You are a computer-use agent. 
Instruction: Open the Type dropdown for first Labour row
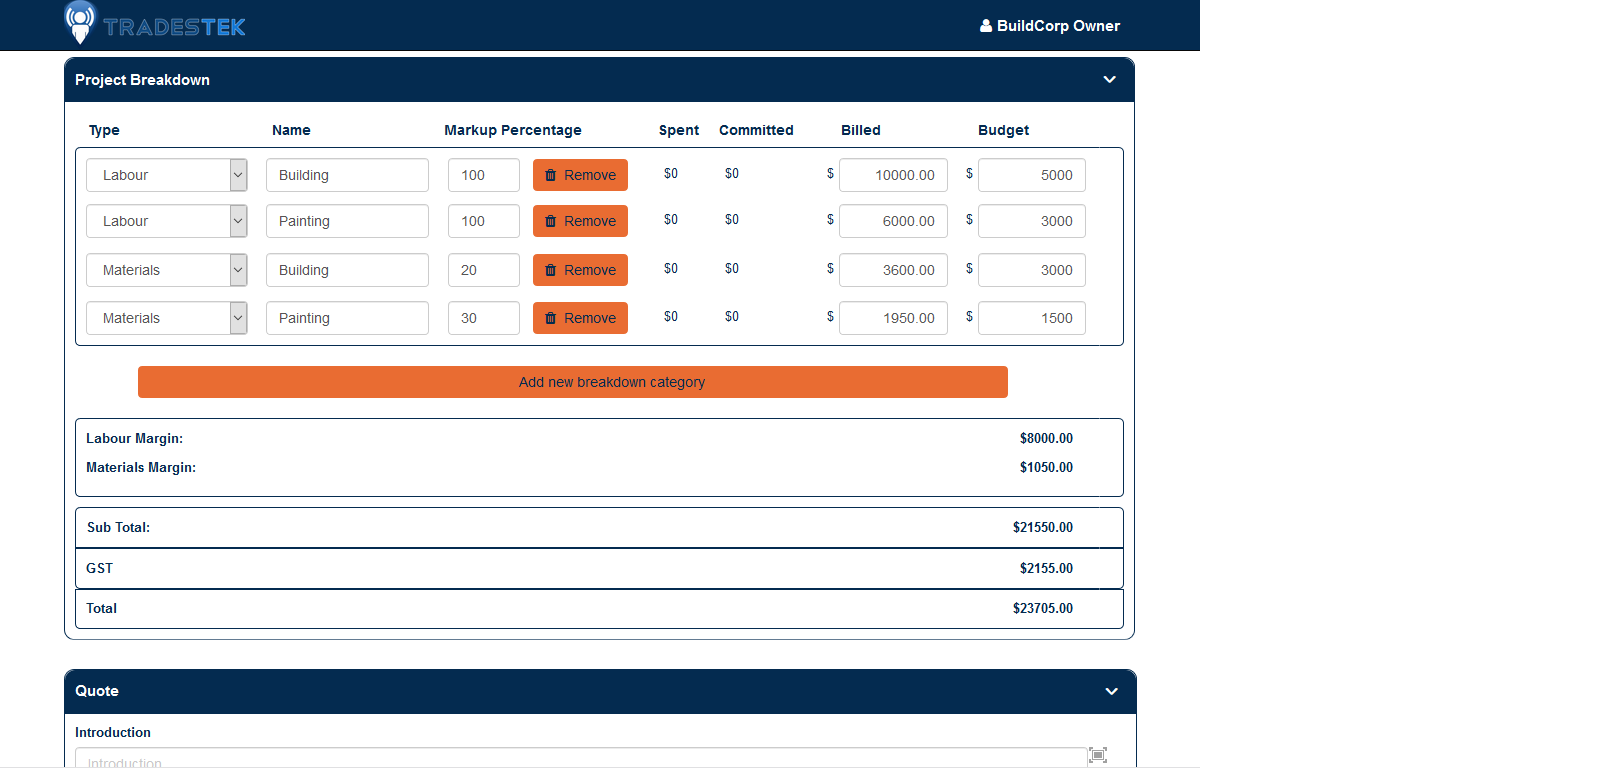(166, 175)
